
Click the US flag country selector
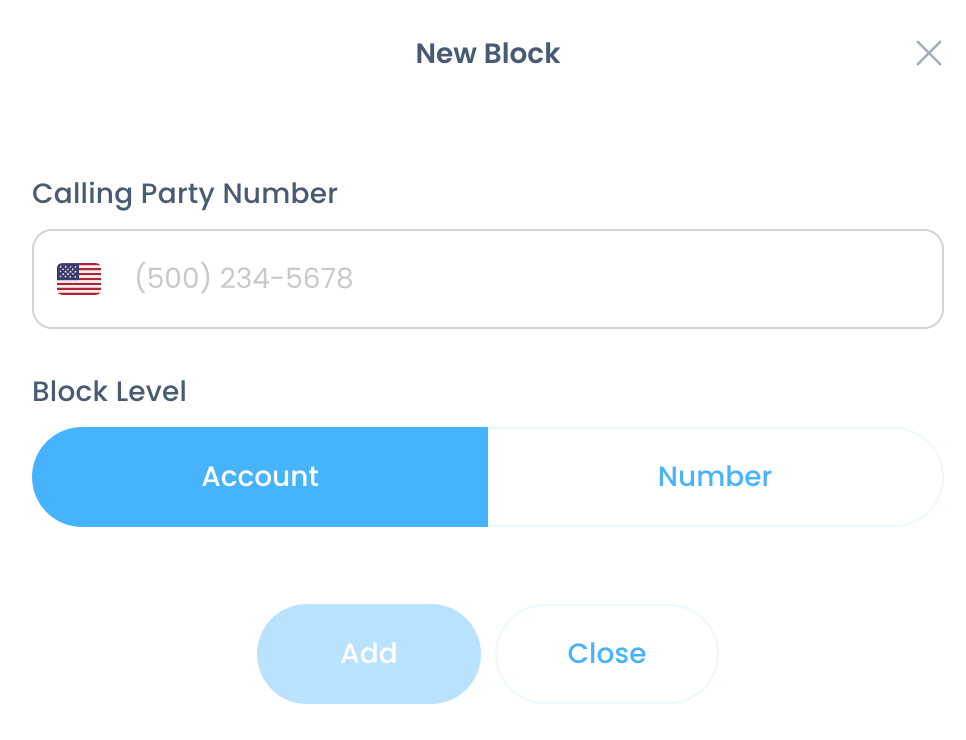pyautogui.click(x=79, y=279)
